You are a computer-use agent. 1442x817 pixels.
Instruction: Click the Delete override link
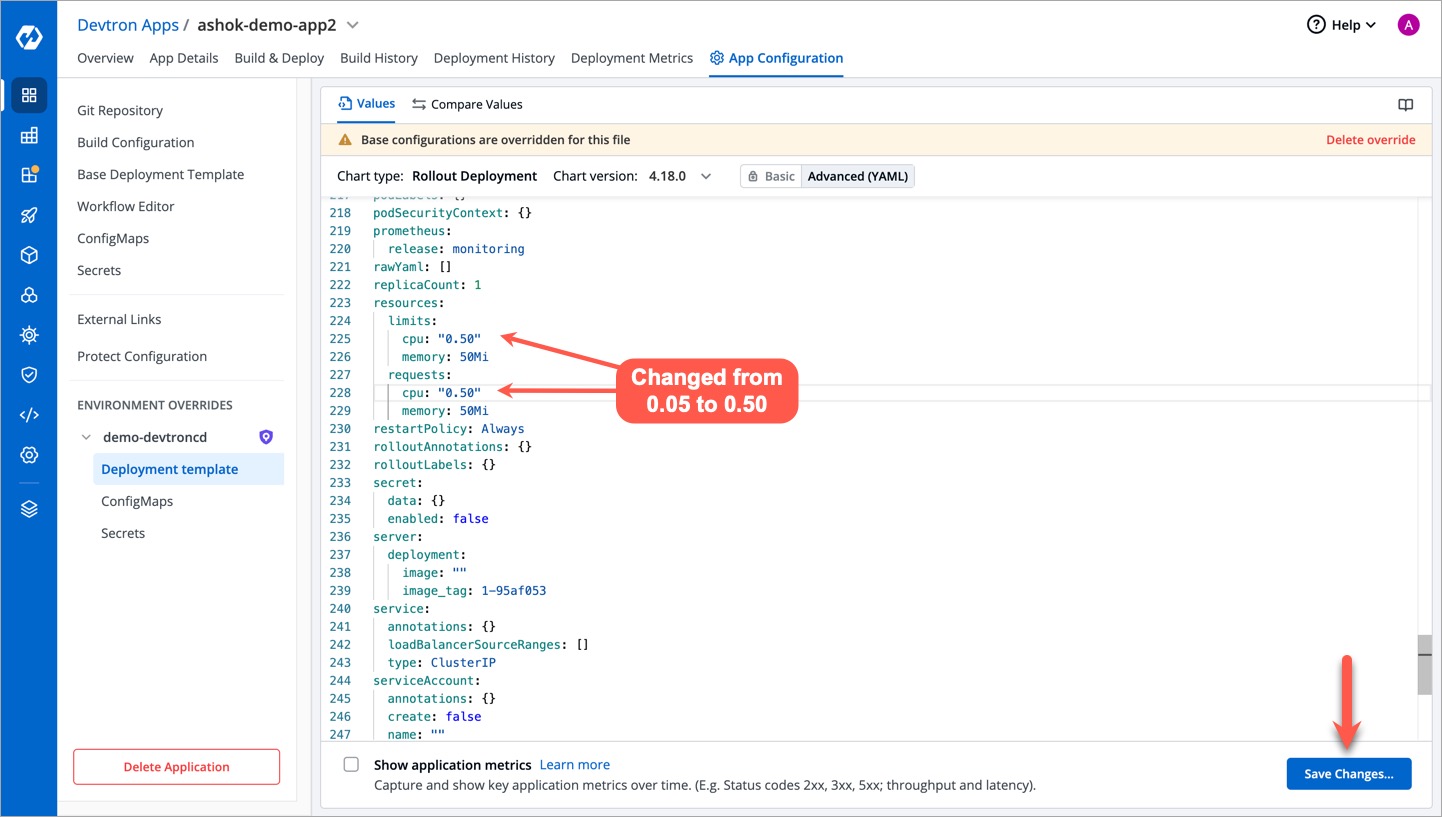pos(1370,140)
